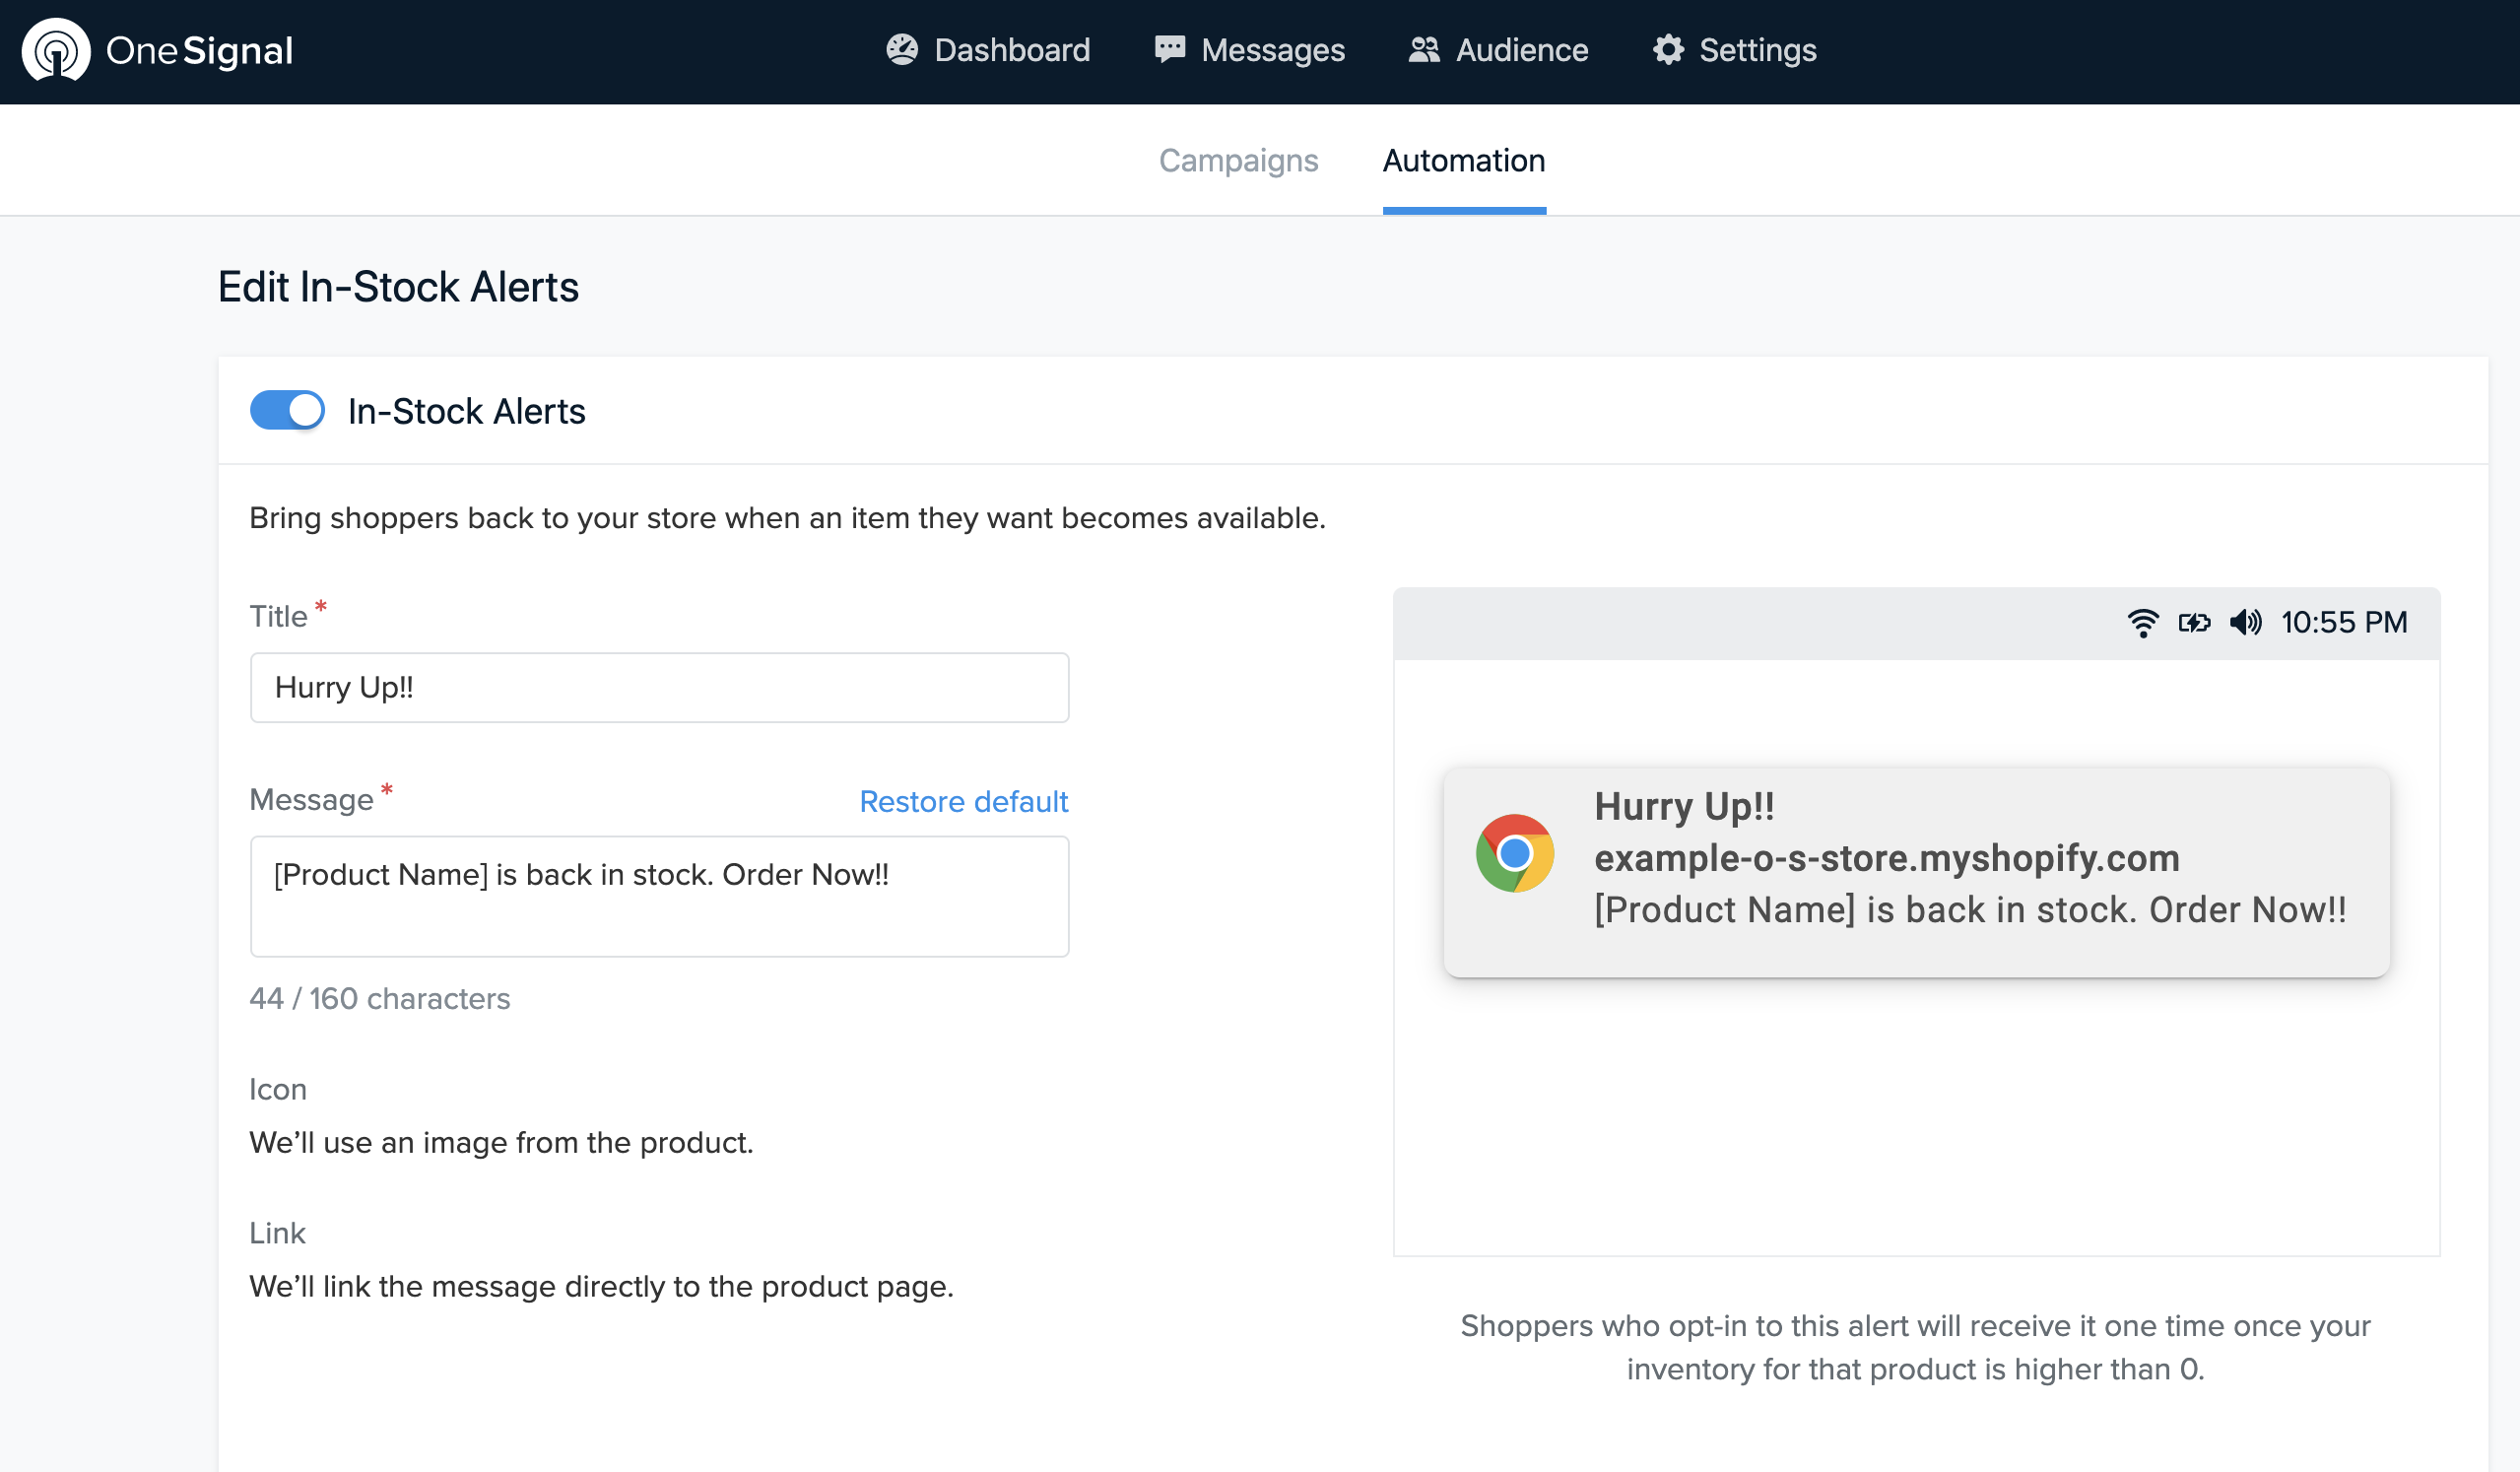This screenshot has width=2520, height=1472.
Task: Open the Audience menu
Action: 1521,50
